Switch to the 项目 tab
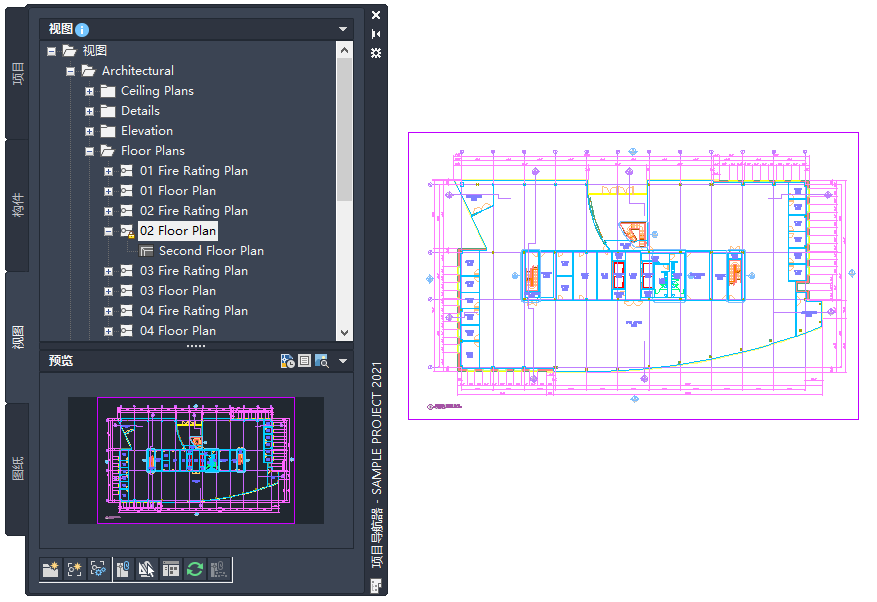Viewport: 877px width, 602px height. [18, 73]
